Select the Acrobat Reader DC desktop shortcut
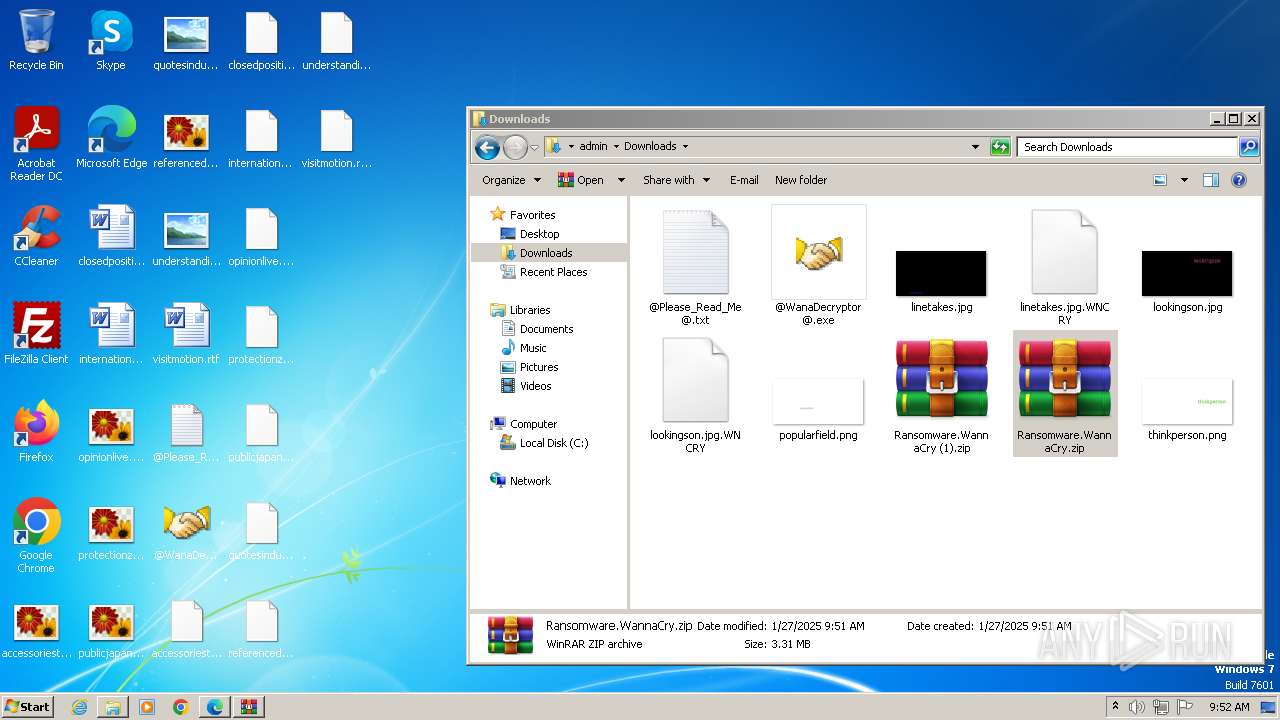1280x720 pixels. 37,144
